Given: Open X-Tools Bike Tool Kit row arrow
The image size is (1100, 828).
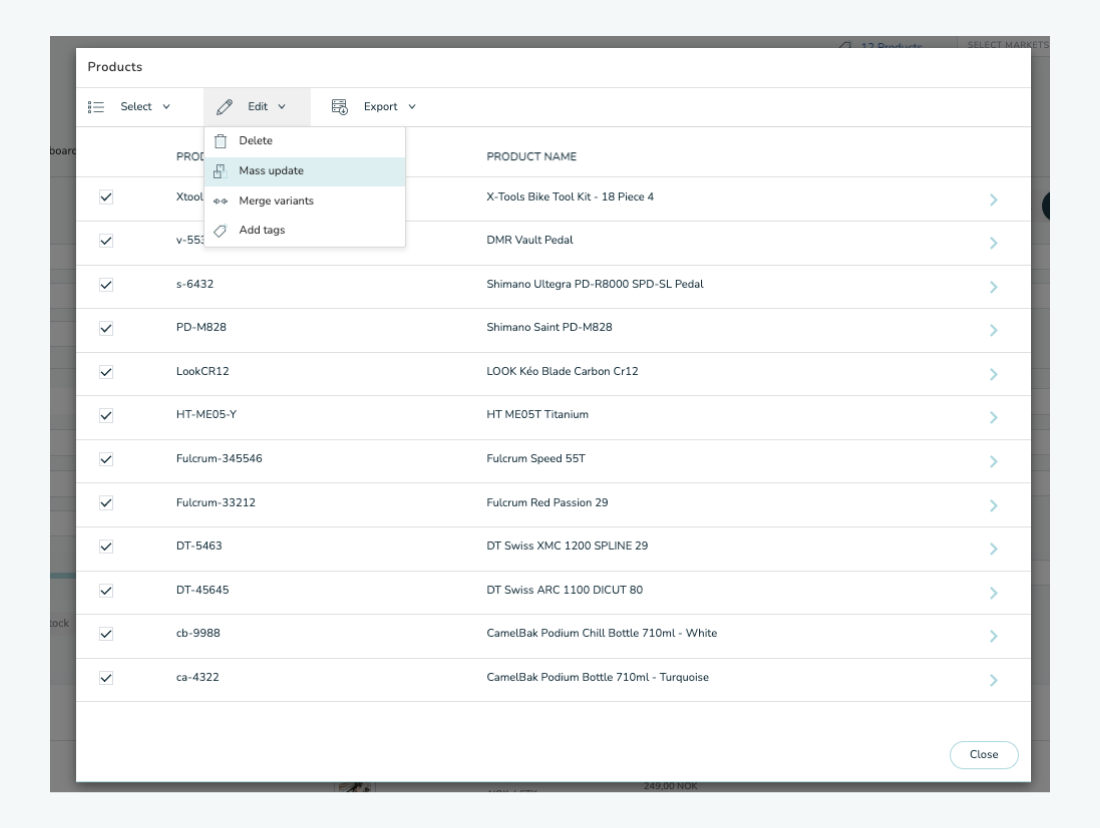Looking at the screenshot, I should (993, 200).
